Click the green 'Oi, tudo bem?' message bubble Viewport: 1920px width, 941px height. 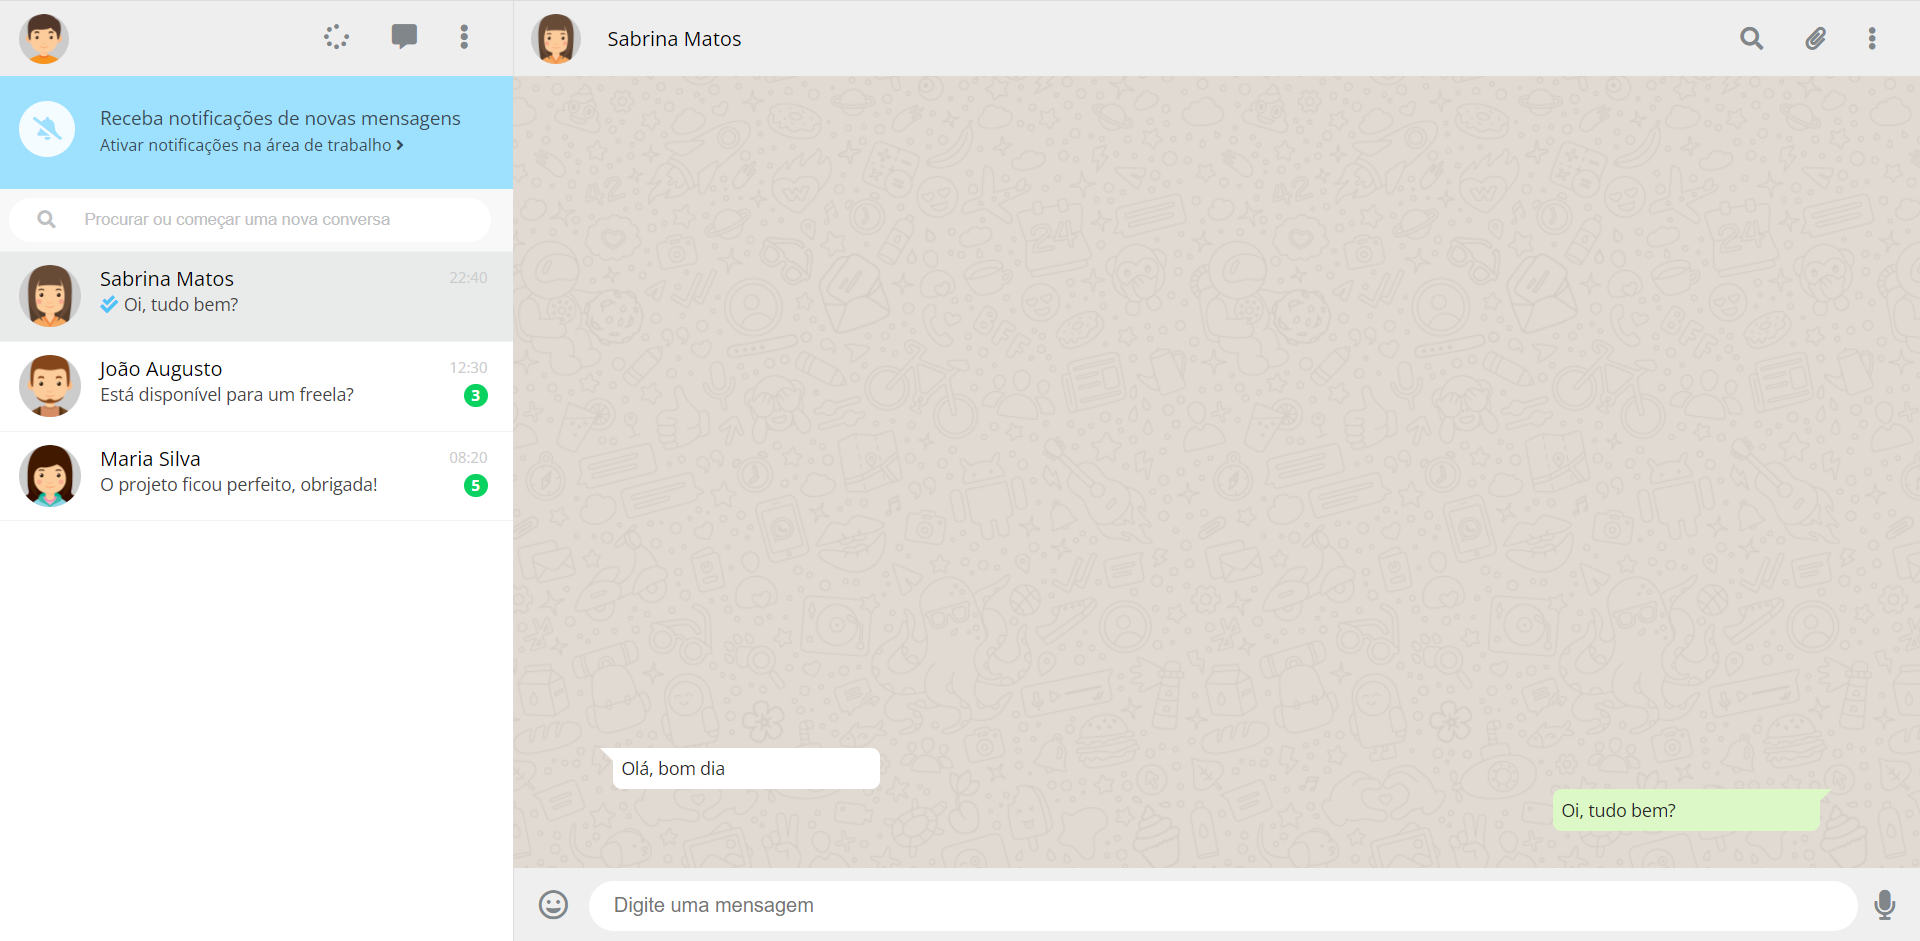(1686, 810)
